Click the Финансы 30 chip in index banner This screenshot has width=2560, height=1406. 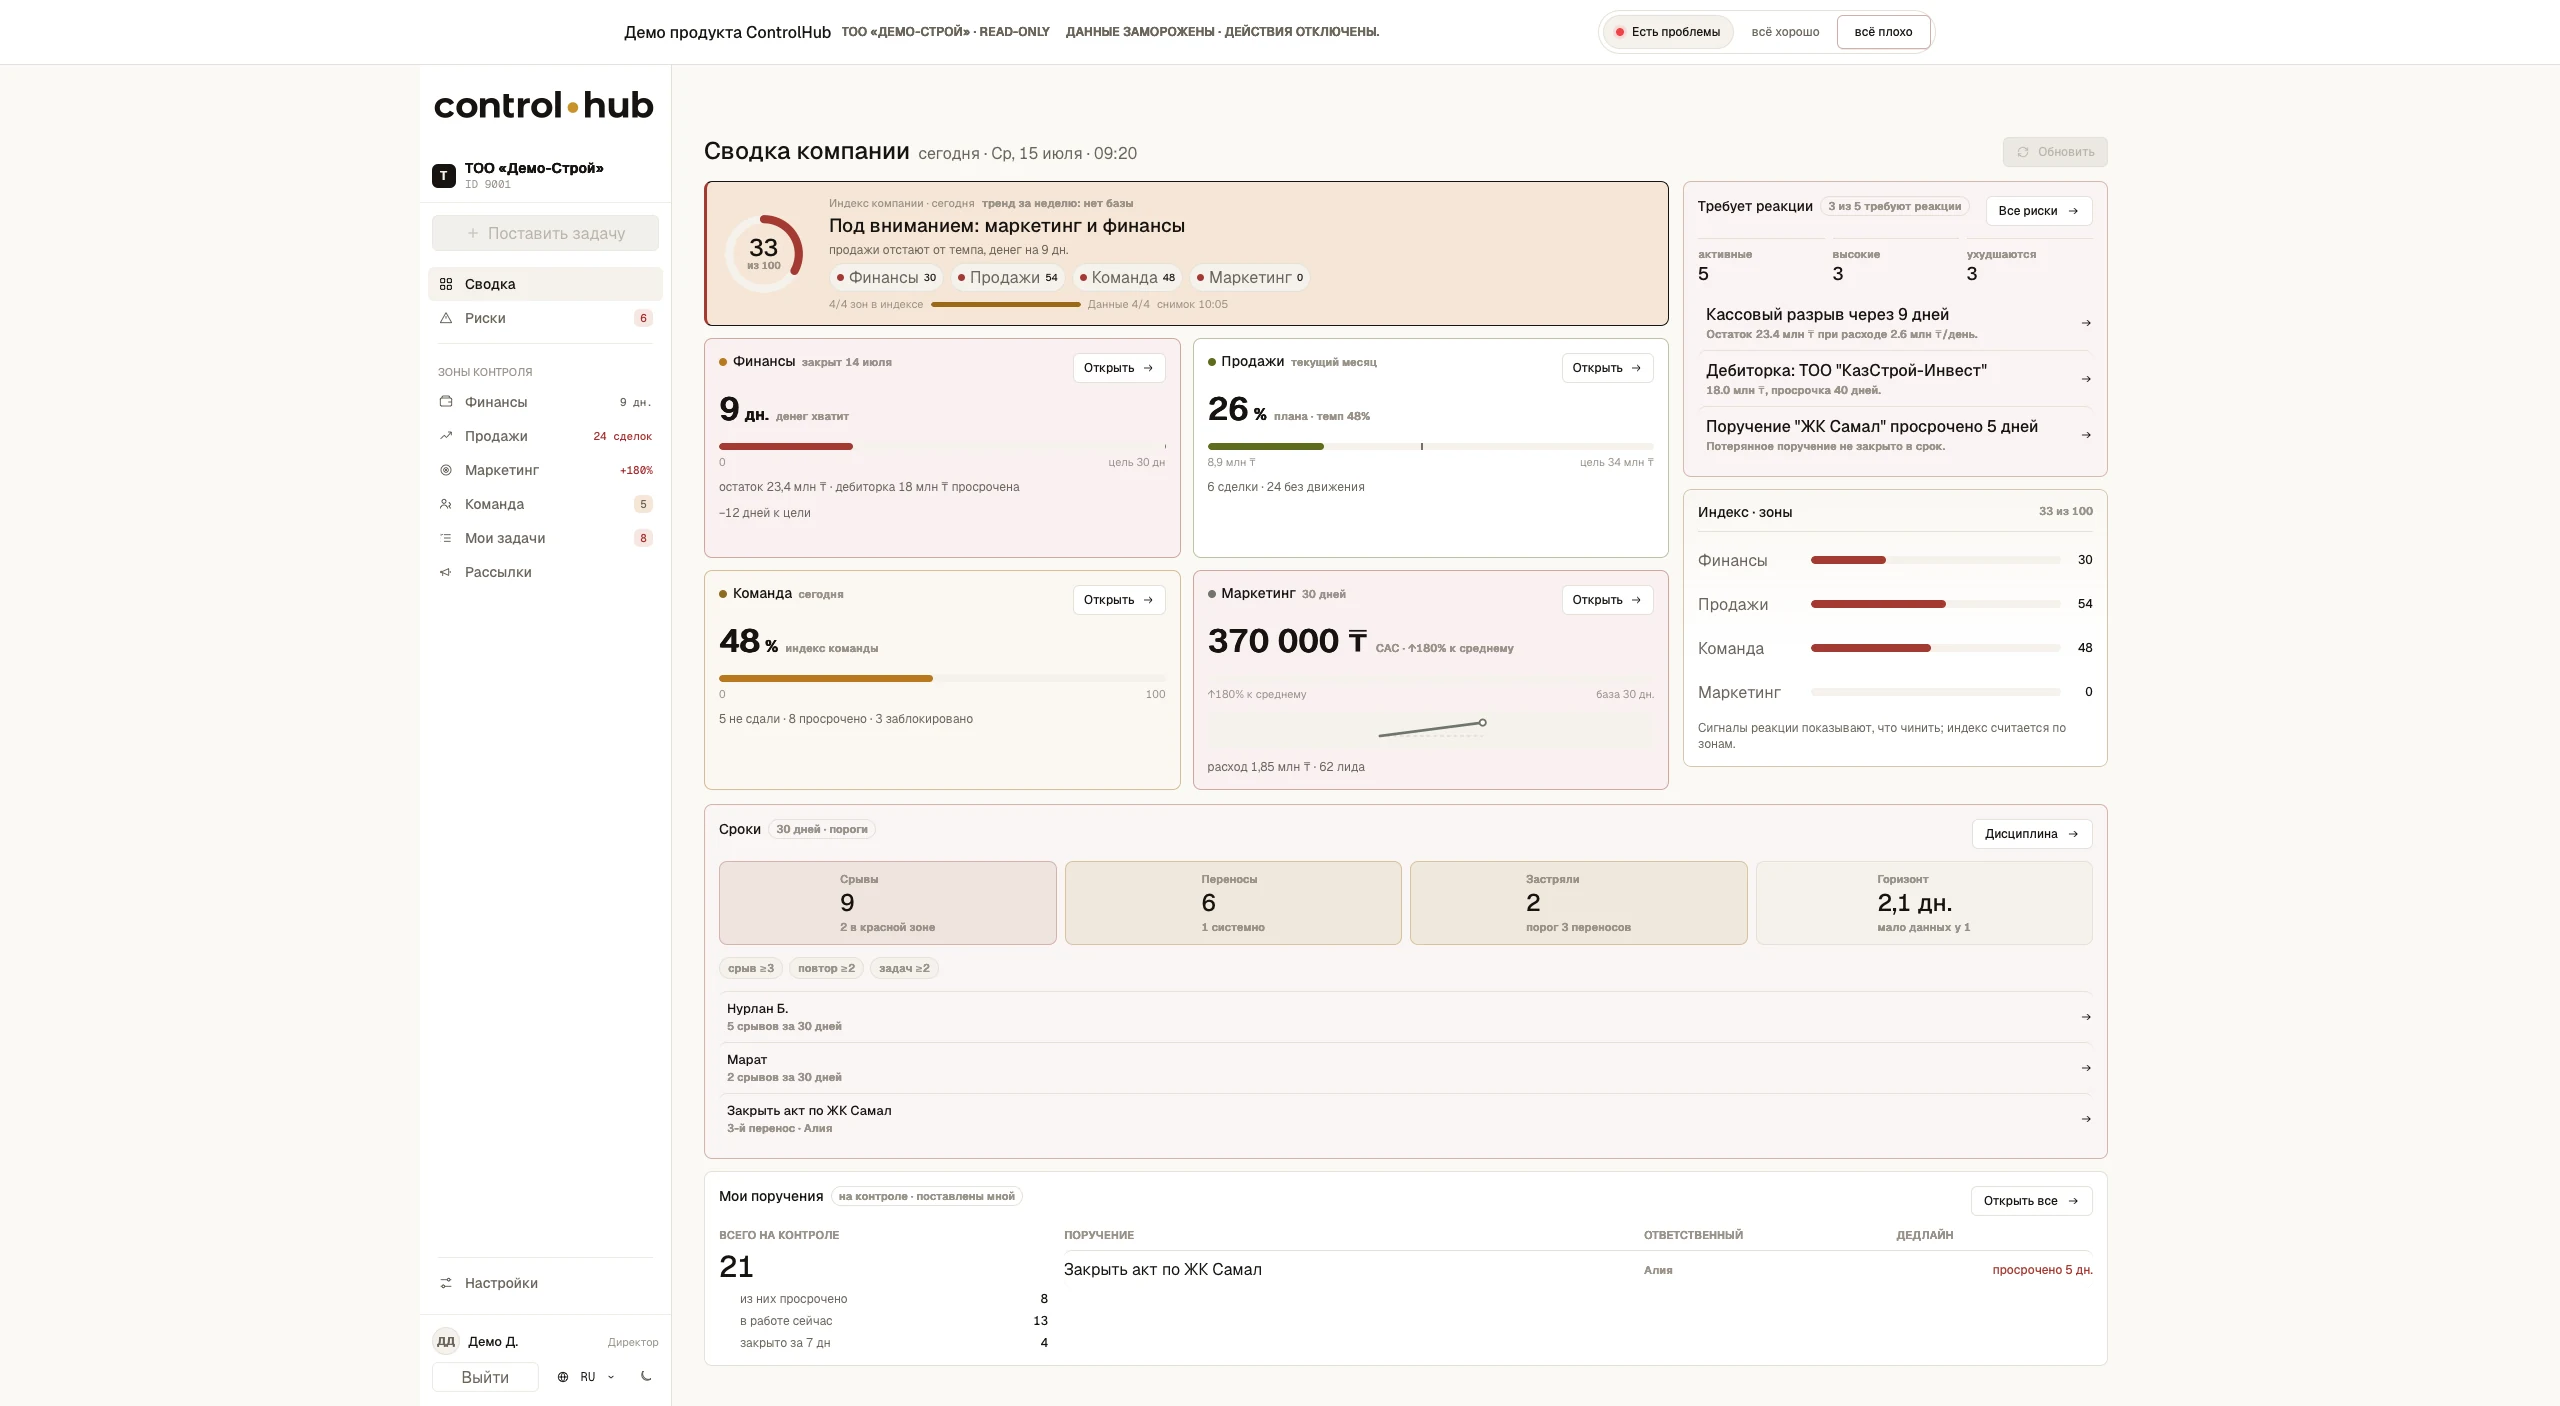(886, 278)
